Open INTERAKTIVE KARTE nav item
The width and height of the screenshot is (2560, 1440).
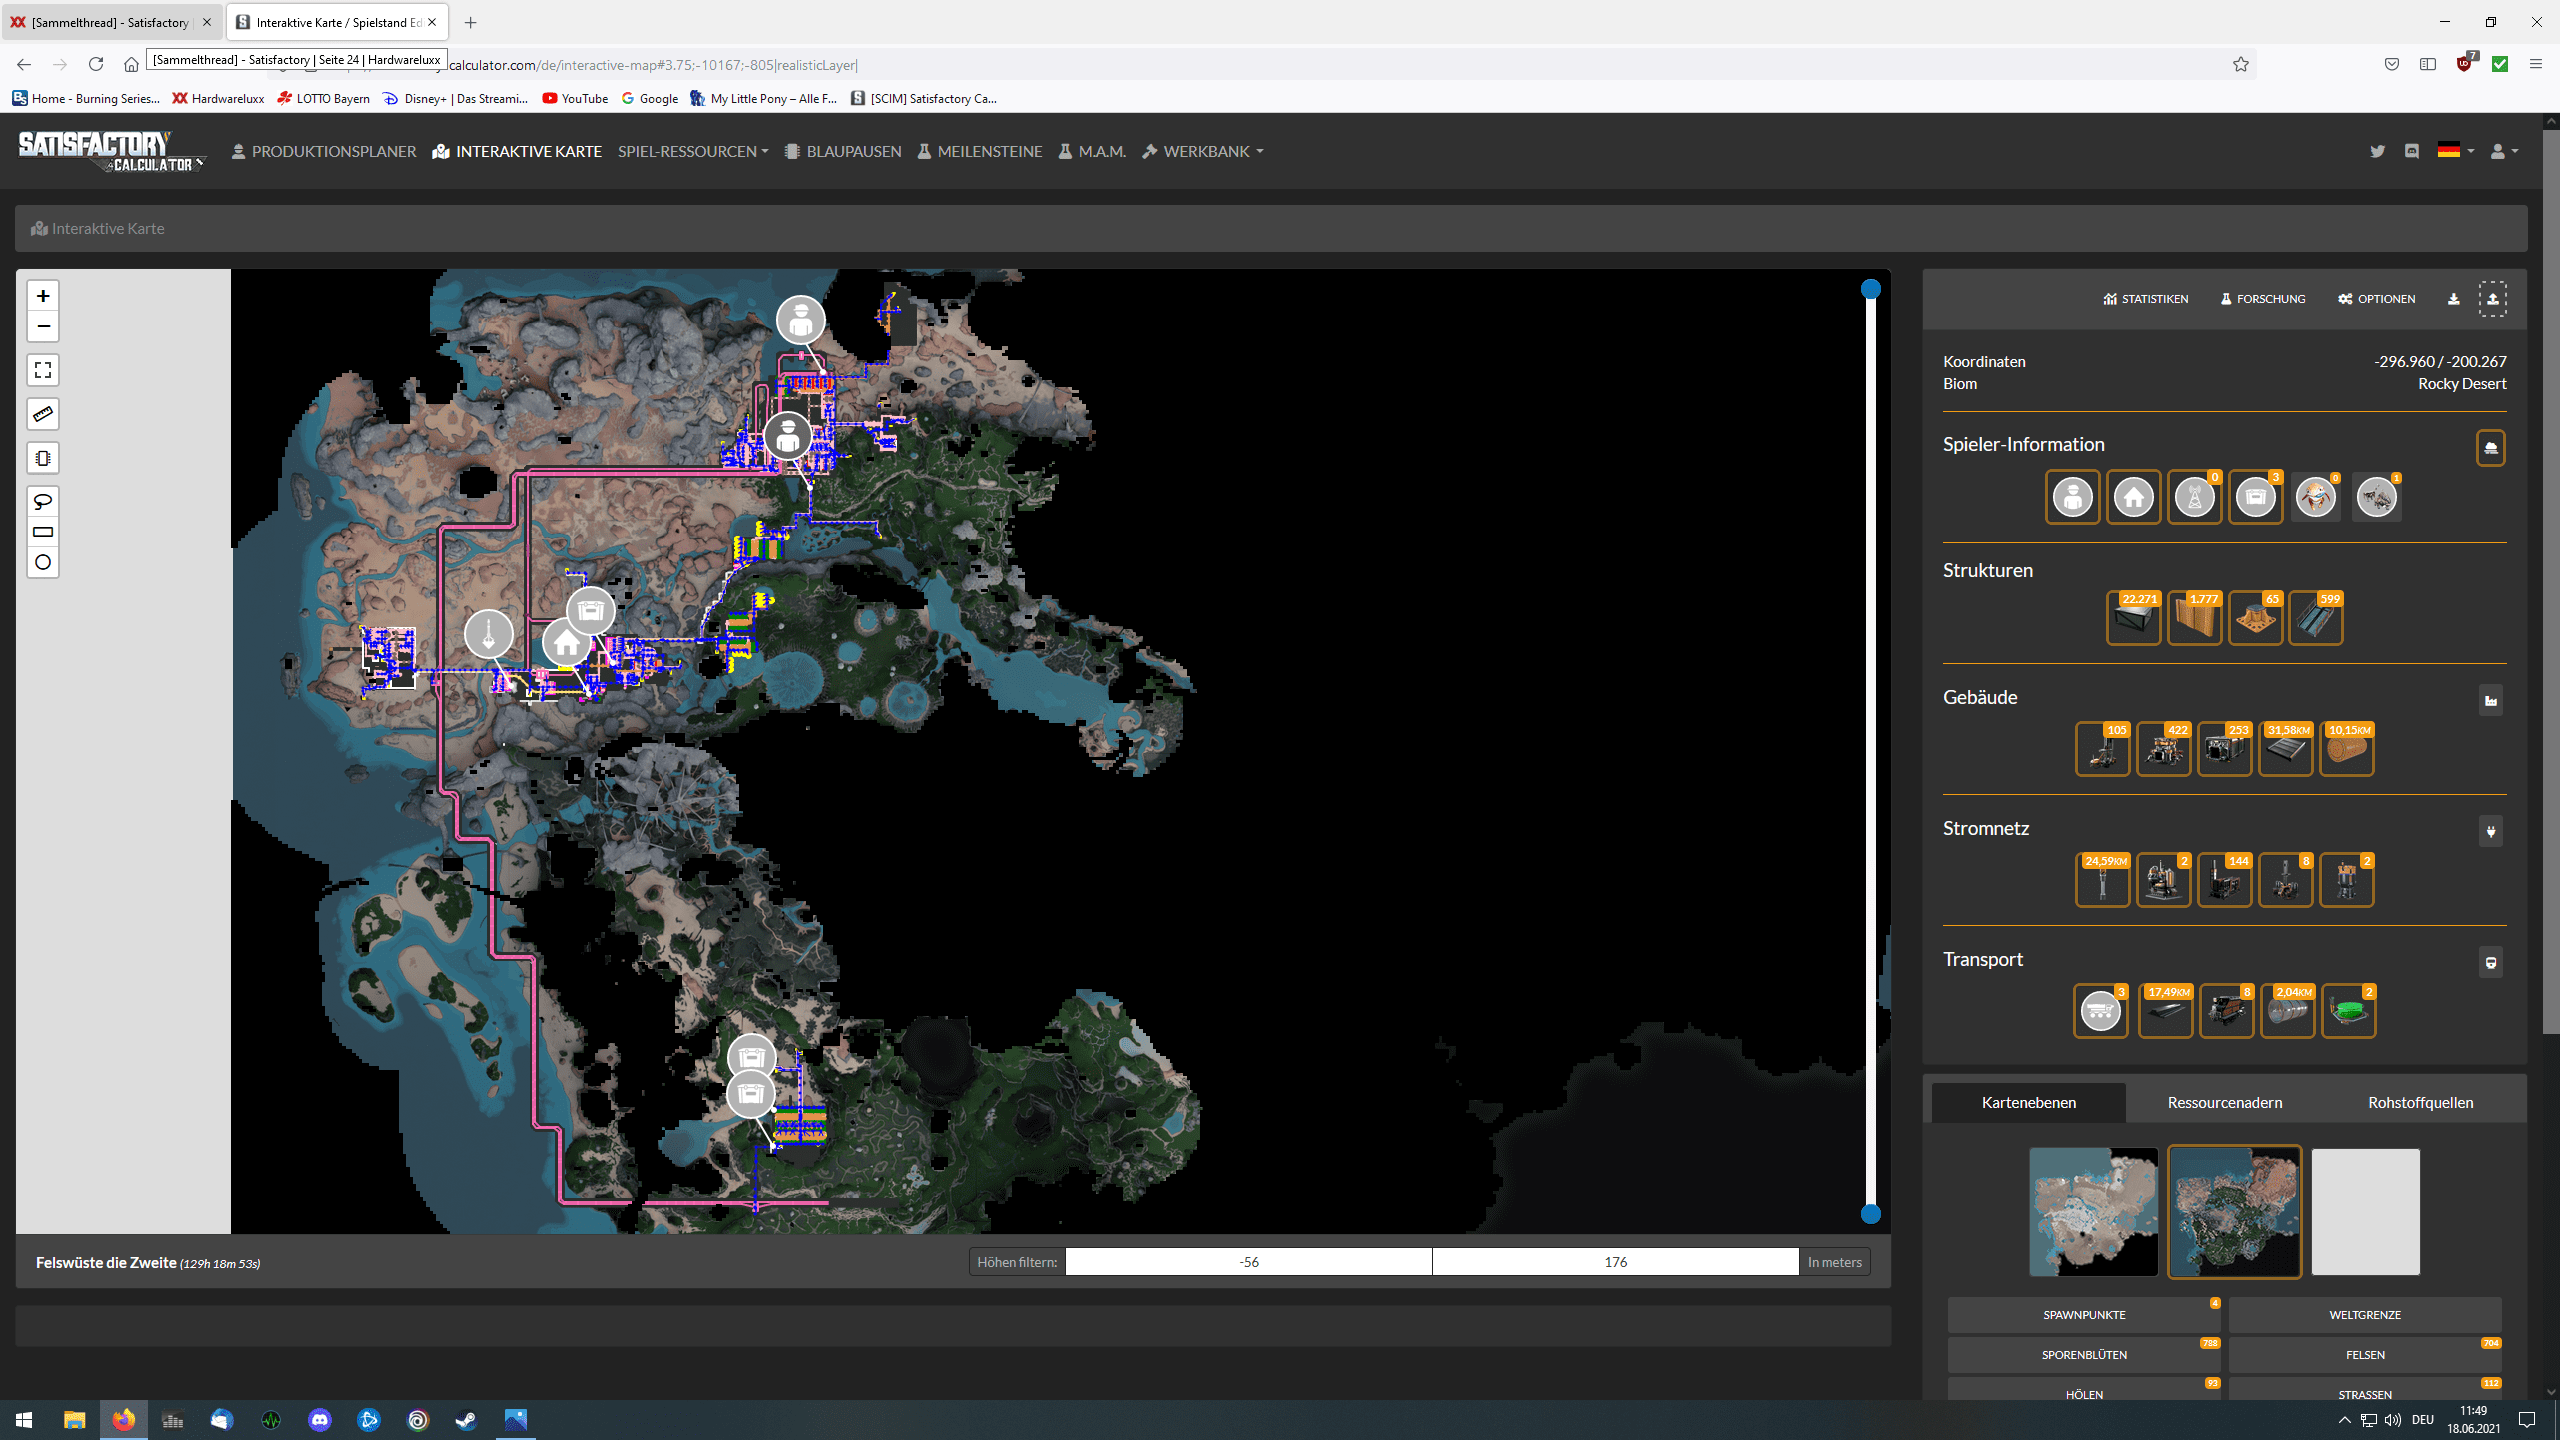[x=517, y=152]
